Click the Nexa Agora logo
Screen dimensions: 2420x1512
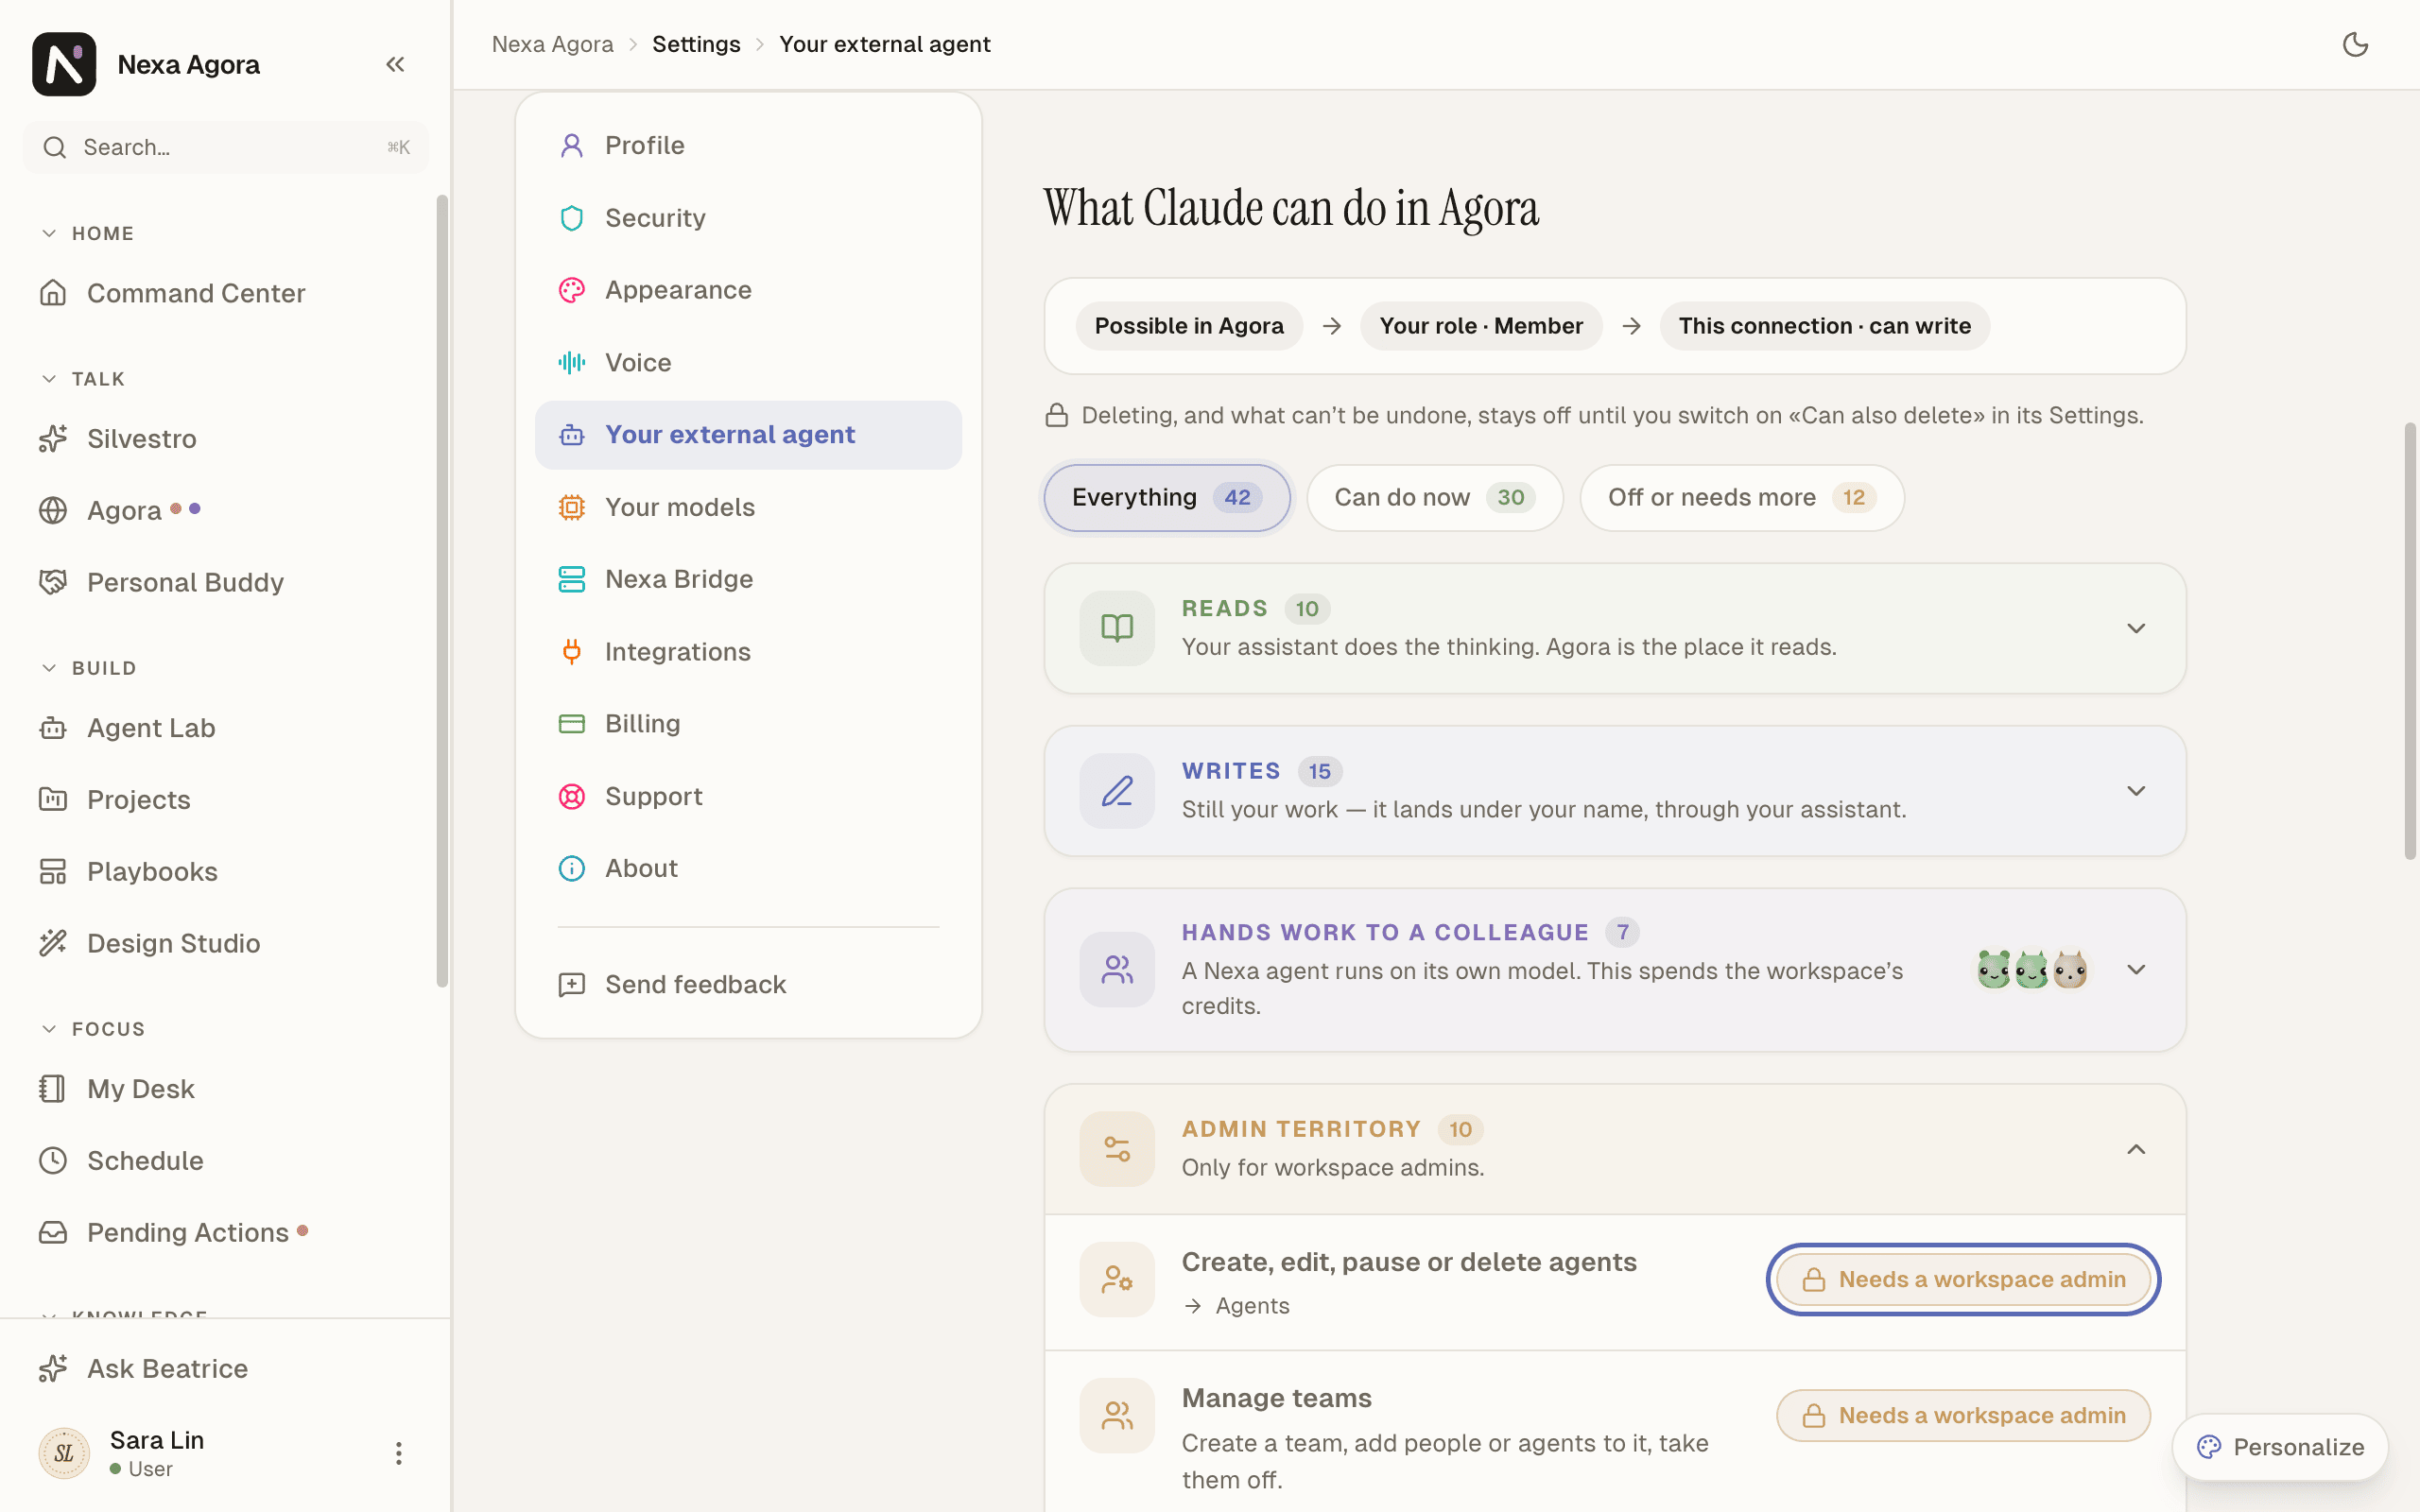click(x=64, y=64)
